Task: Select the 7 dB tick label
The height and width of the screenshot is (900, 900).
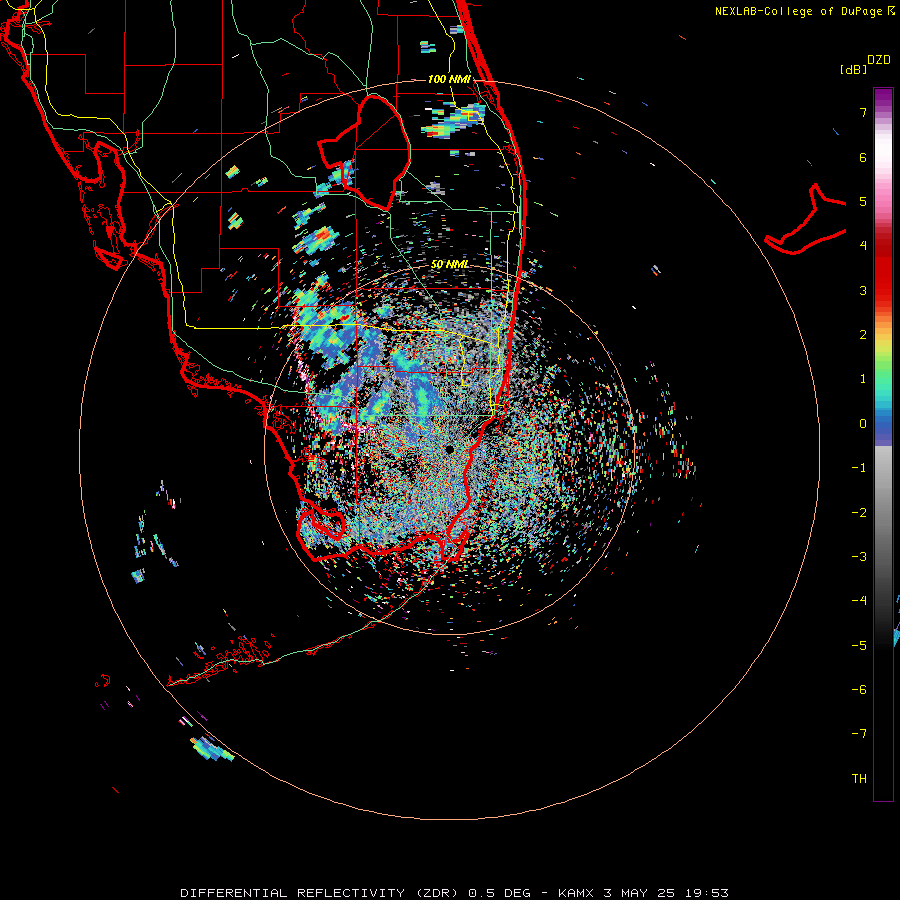Action: coord(863,112)
